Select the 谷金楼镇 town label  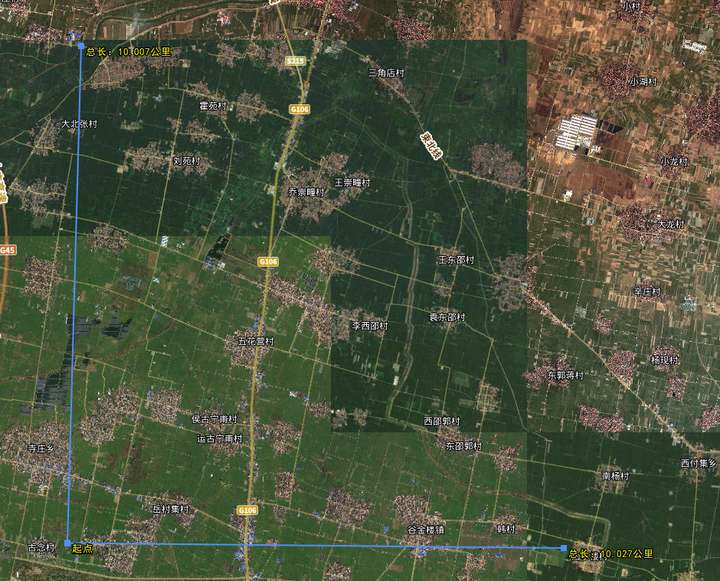tap(426, 530)
